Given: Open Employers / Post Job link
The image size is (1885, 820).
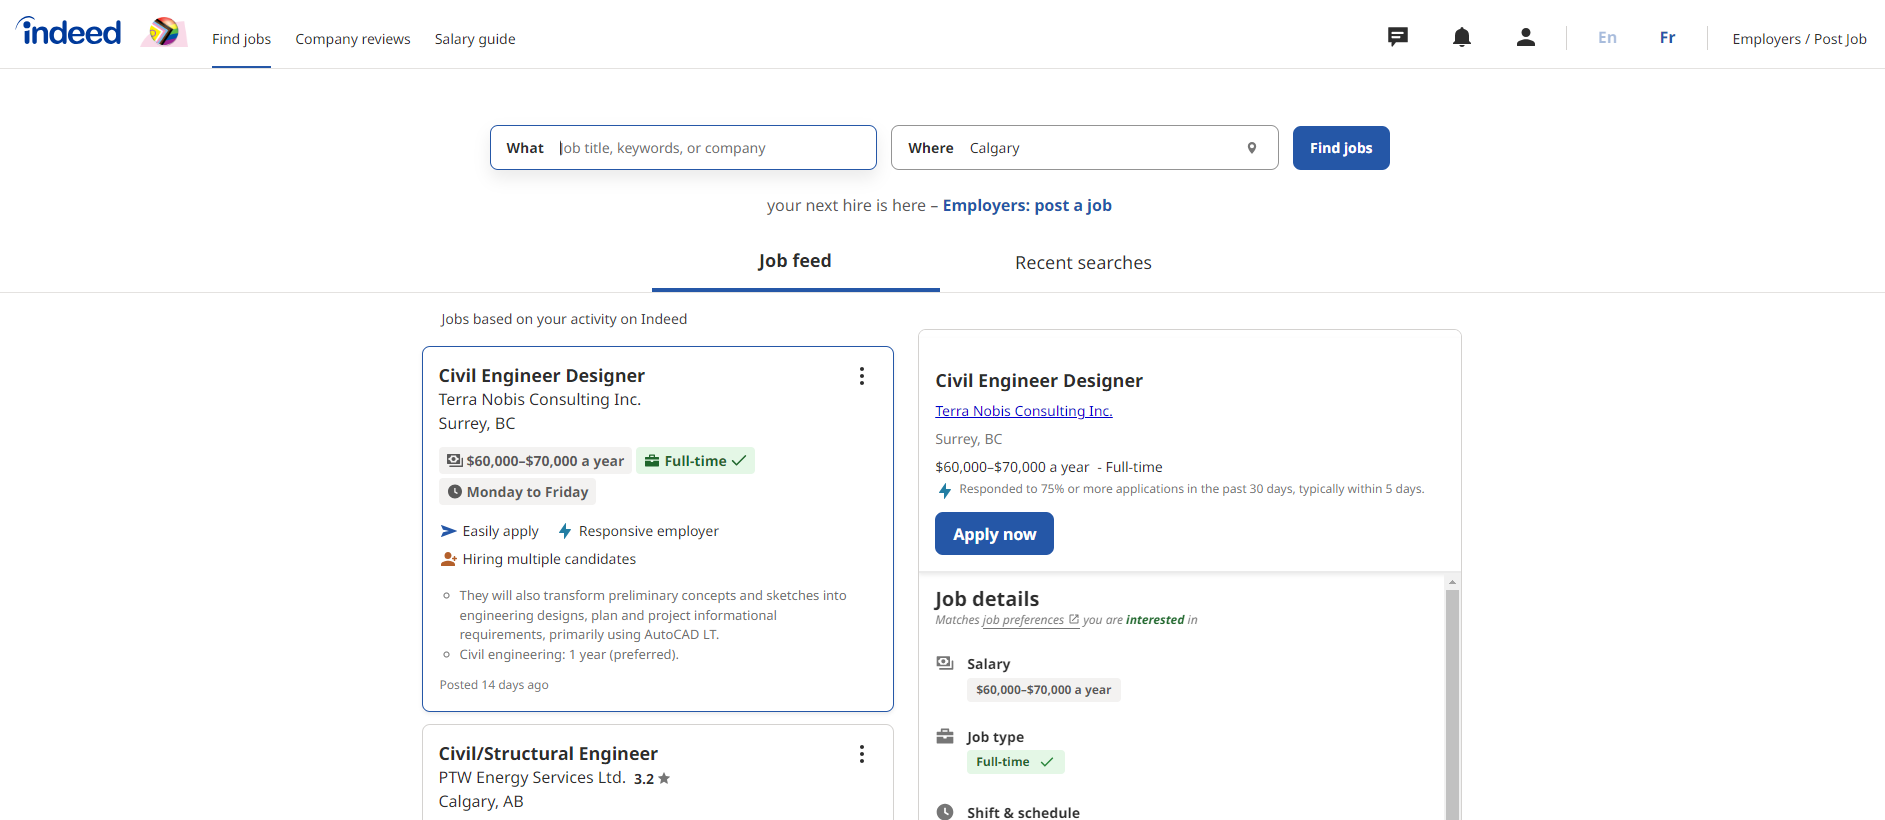Looking at the screenshot, I should 1799,39.
